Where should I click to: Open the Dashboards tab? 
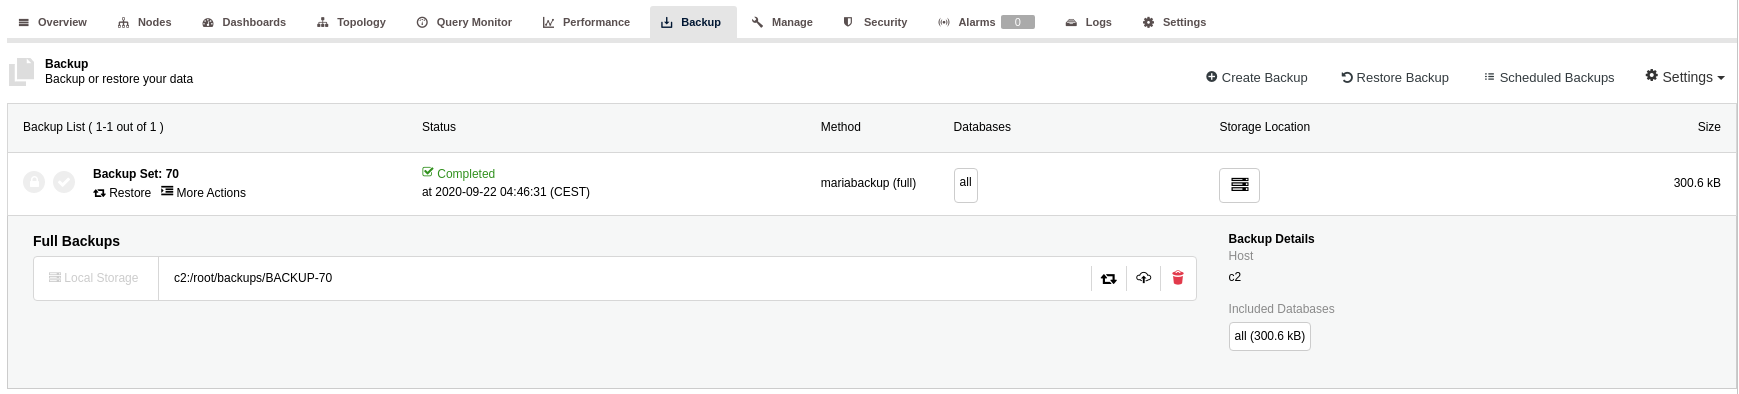tap(244, 22)
